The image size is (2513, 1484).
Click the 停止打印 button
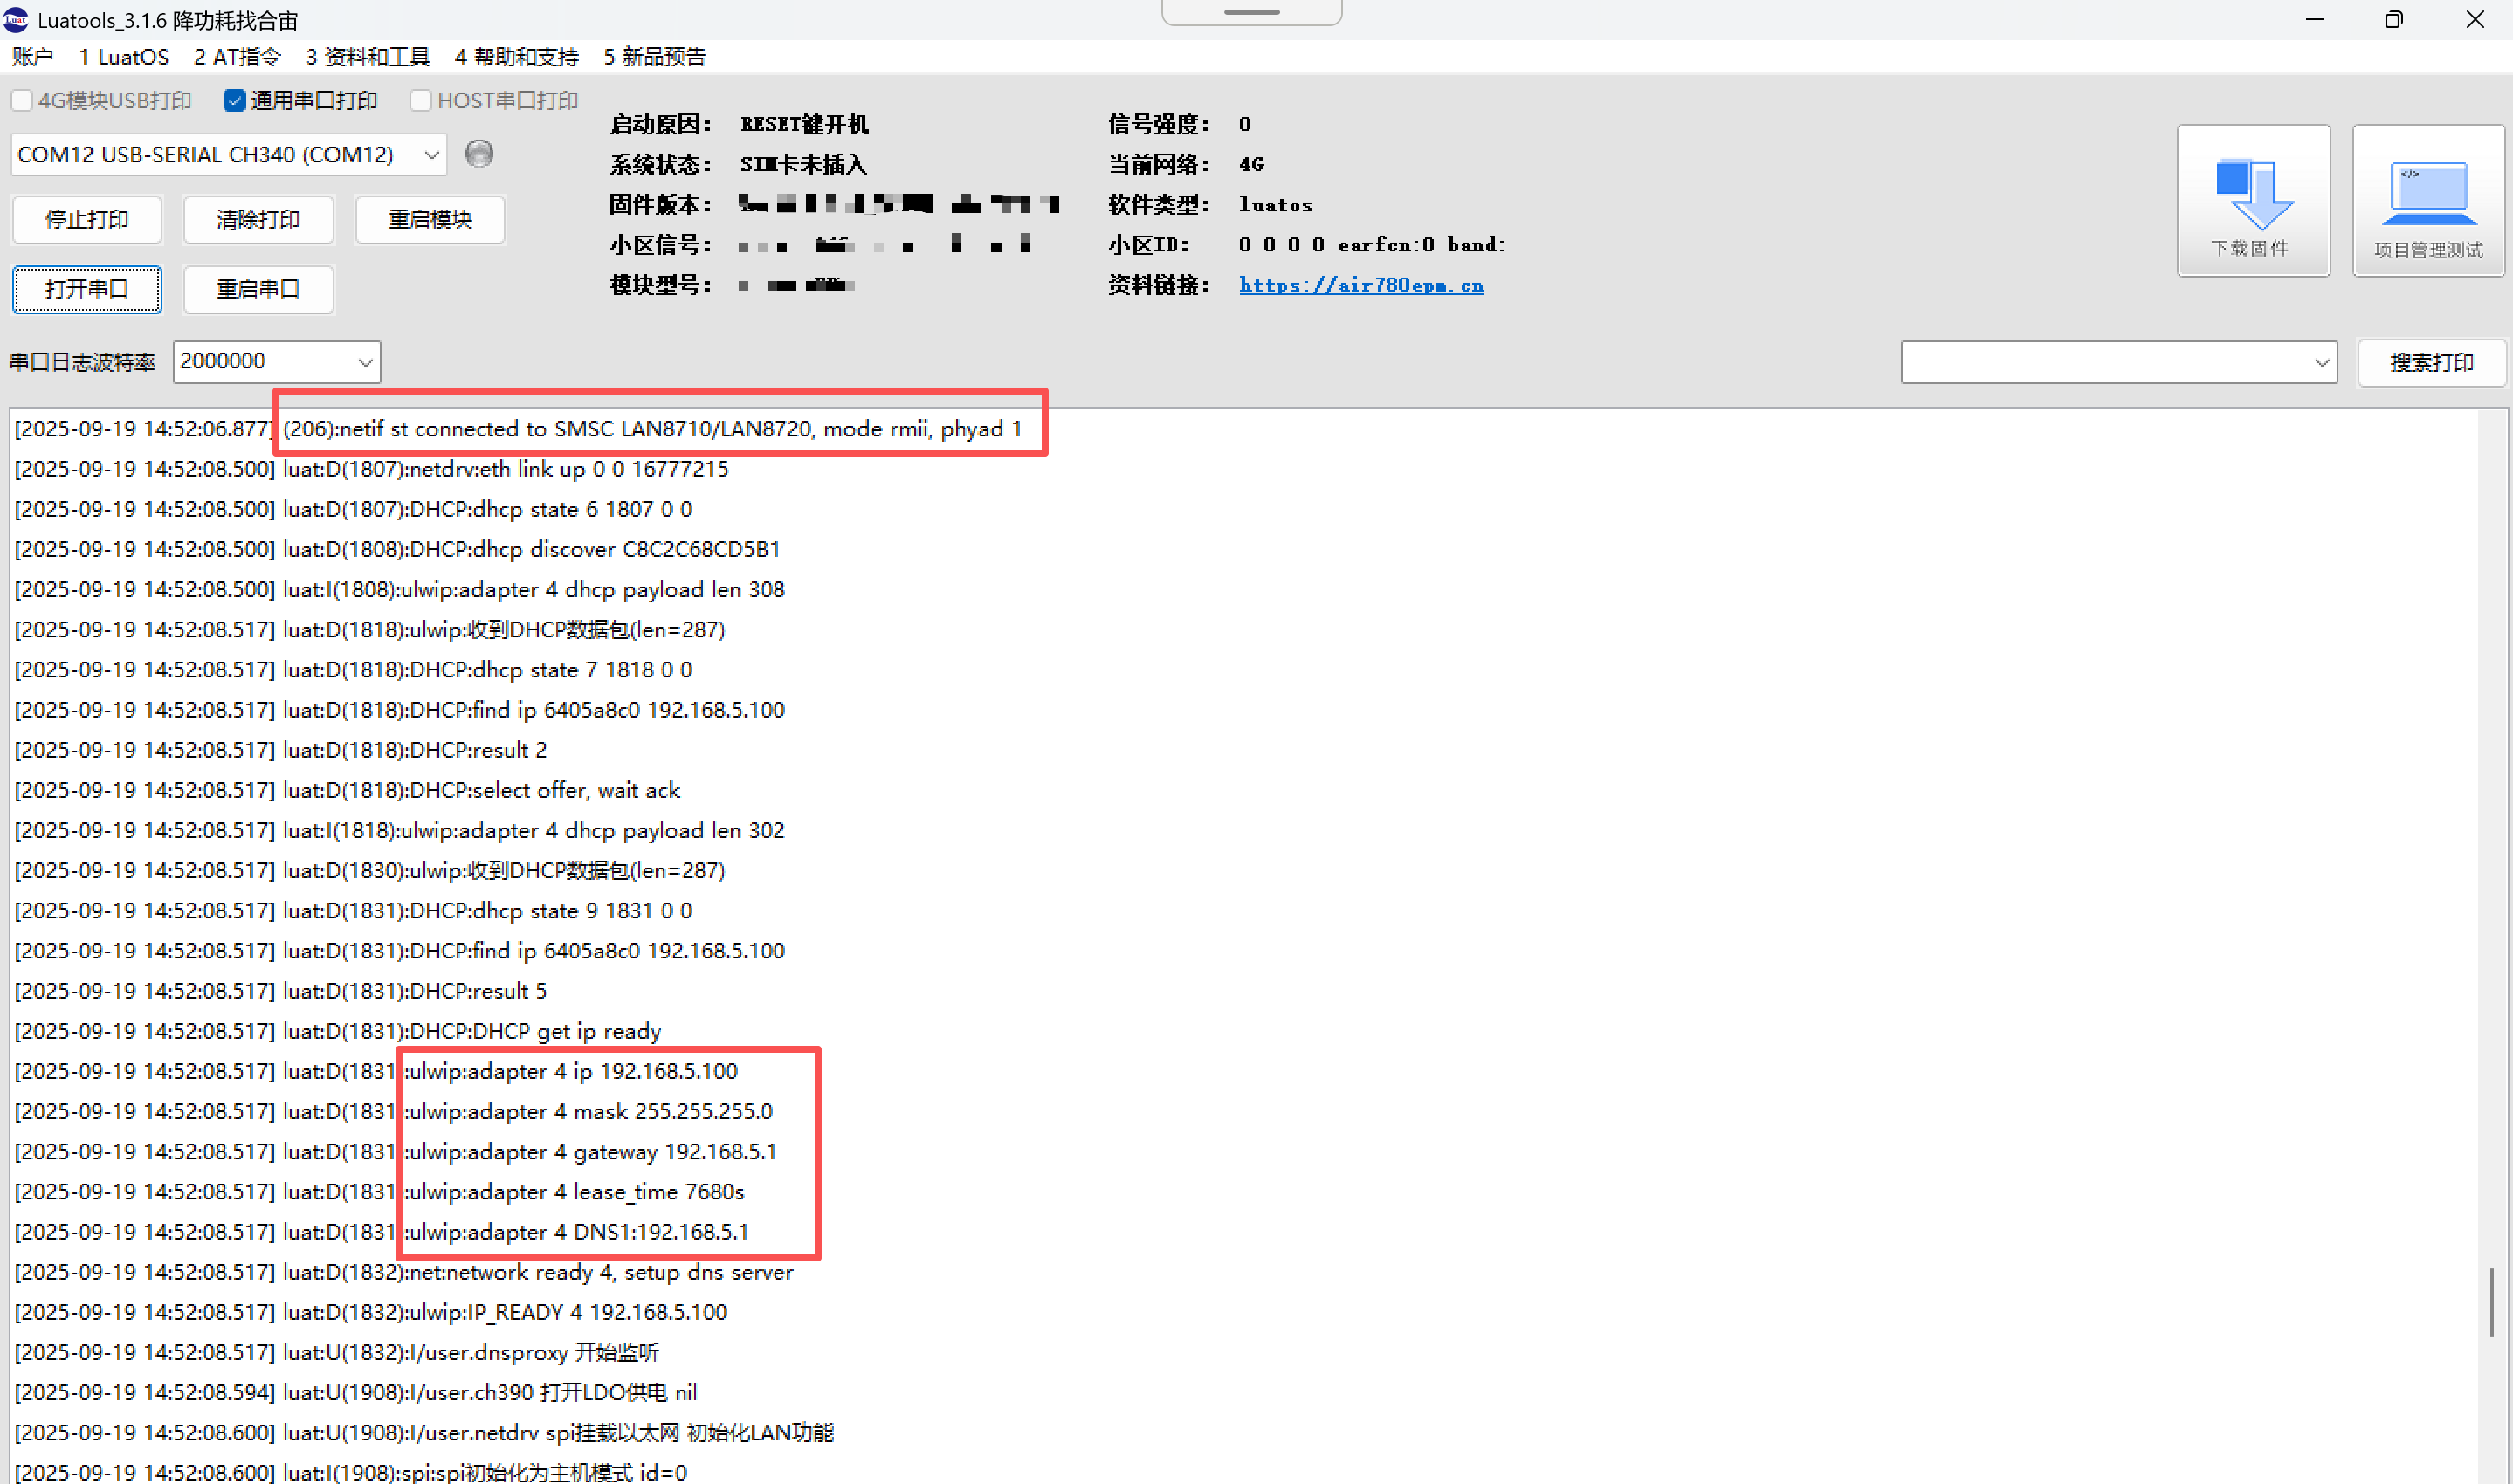(87, 219)
